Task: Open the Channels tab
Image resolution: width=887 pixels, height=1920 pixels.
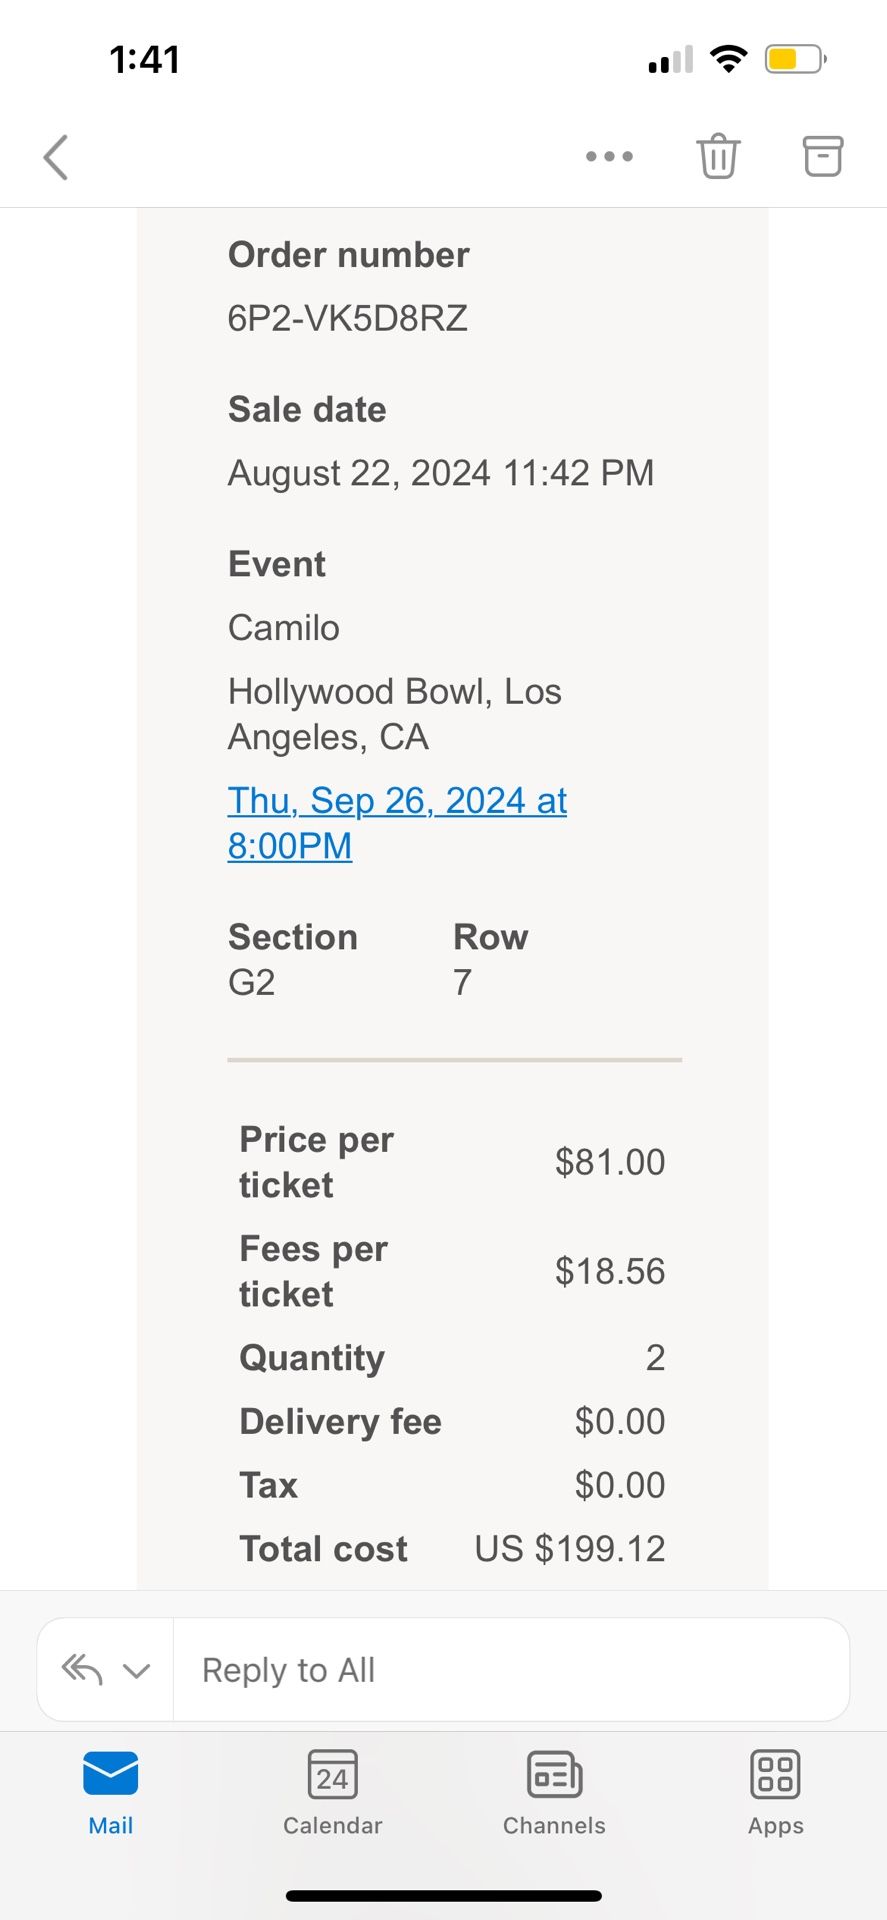Action: point(554,1793)
